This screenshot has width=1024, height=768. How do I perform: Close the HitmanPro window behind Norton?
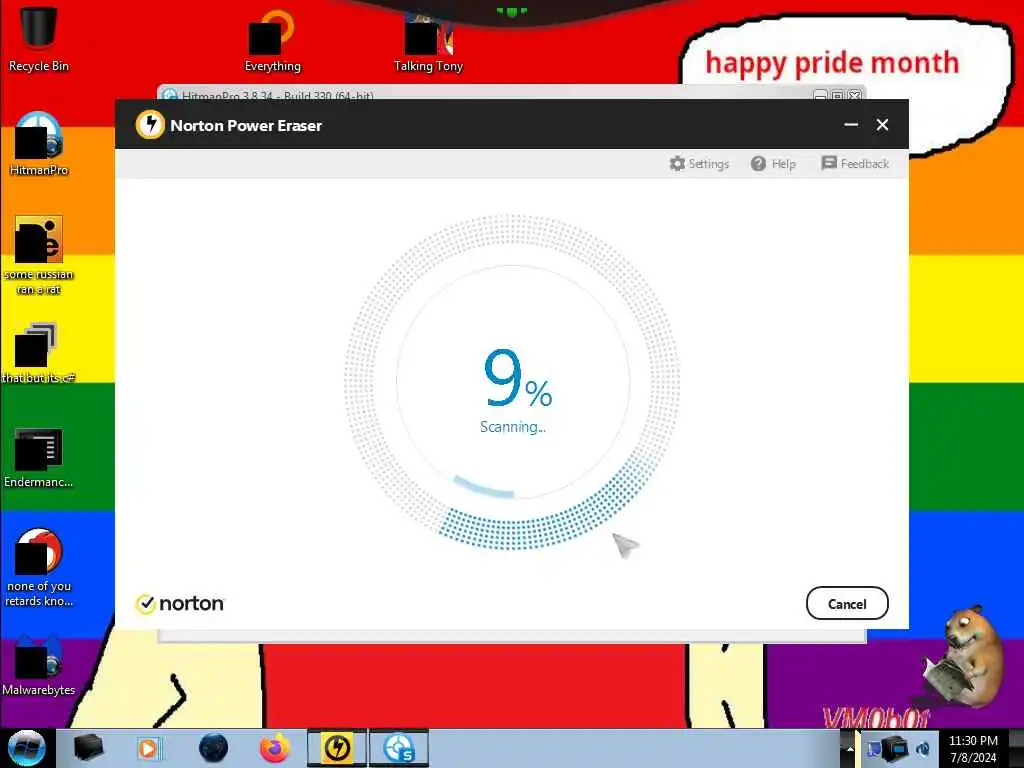coord(854,95)
